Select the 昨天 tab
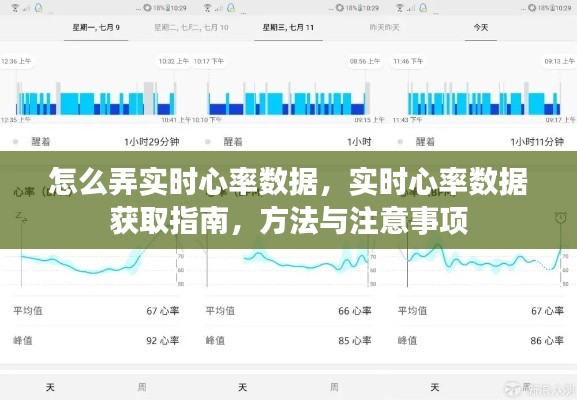The width and height of the screenshot is (577, 400). (384, 28)
